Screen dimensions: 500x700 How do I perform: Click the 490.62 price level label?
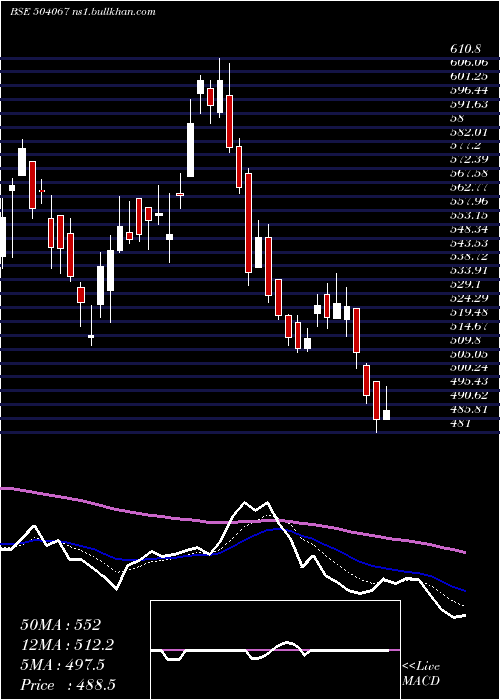point(469,395)
